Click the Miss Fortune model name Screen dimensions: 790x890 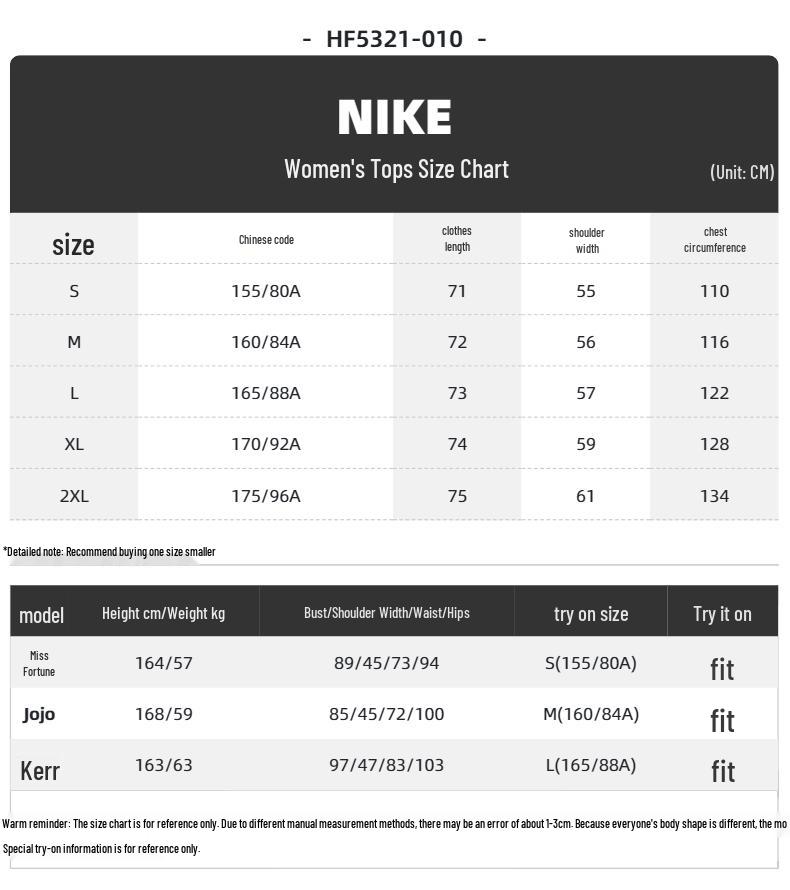click(x=39, y=664)
